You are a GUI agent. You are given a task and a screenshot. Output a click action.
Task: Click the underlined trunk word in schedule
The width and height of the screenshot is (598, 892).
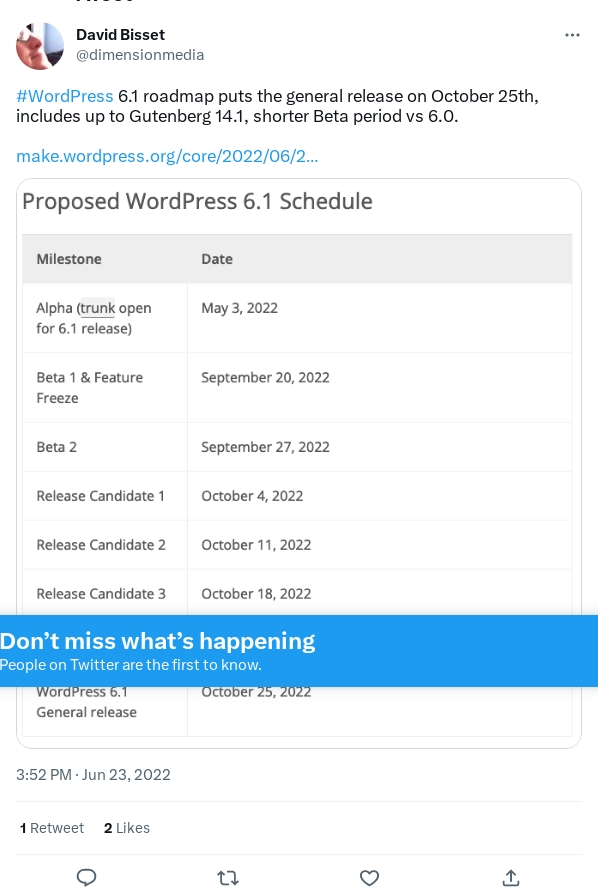[x=97, y=308]
